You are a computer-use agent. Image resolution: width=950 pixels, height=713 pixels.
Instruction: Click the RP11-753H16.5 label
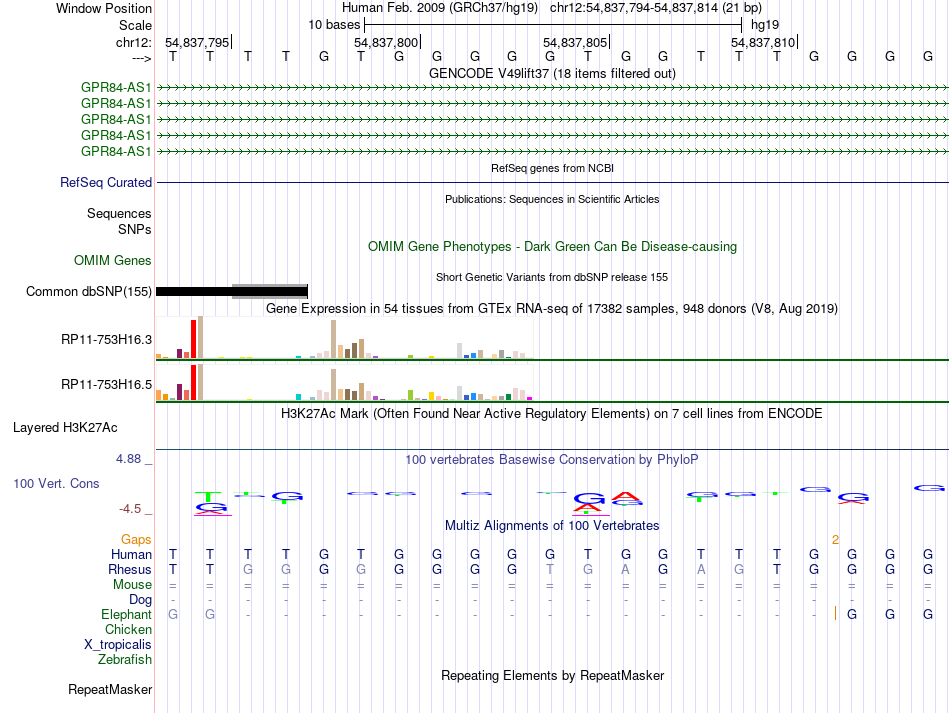[x=107, y=385]
